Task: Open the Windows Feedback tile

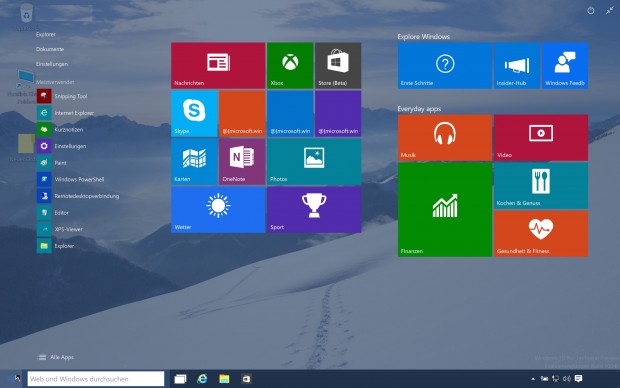Action: tap(565, 65)
